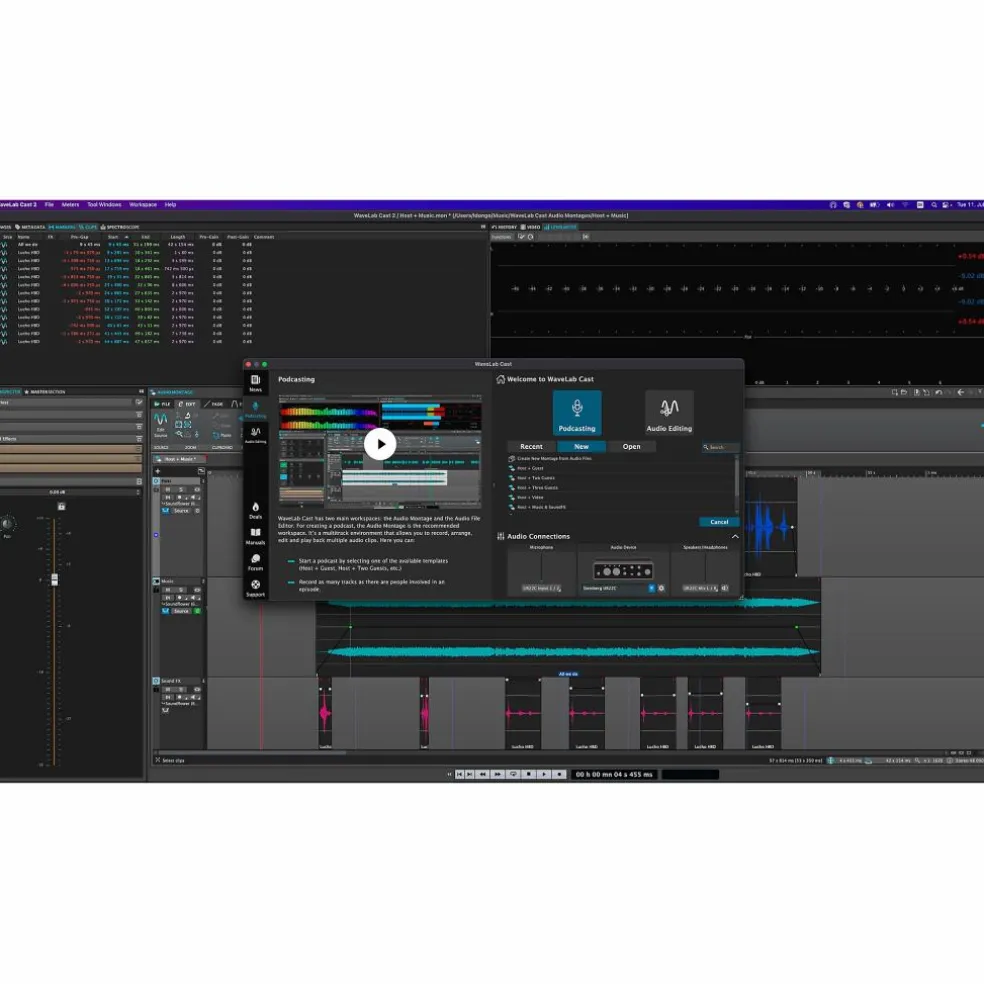
Task: Click the Cancel button
Action: (x=719, y=522)
